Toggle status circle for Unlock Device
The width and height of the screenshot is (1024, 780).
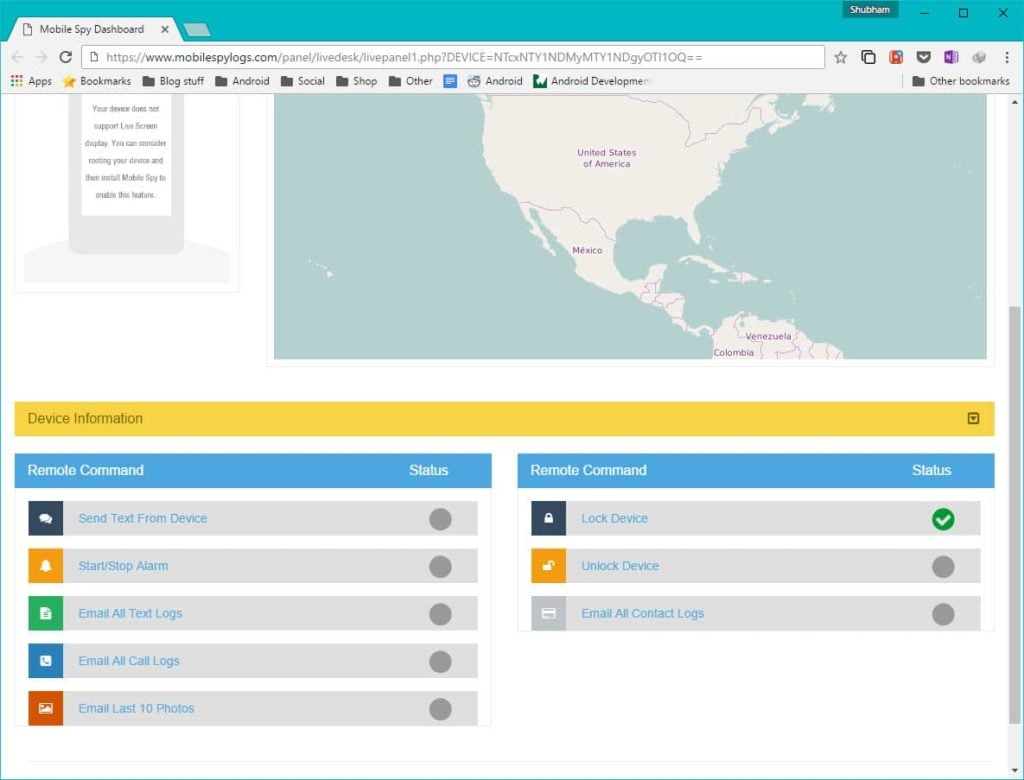pos(943,566)
